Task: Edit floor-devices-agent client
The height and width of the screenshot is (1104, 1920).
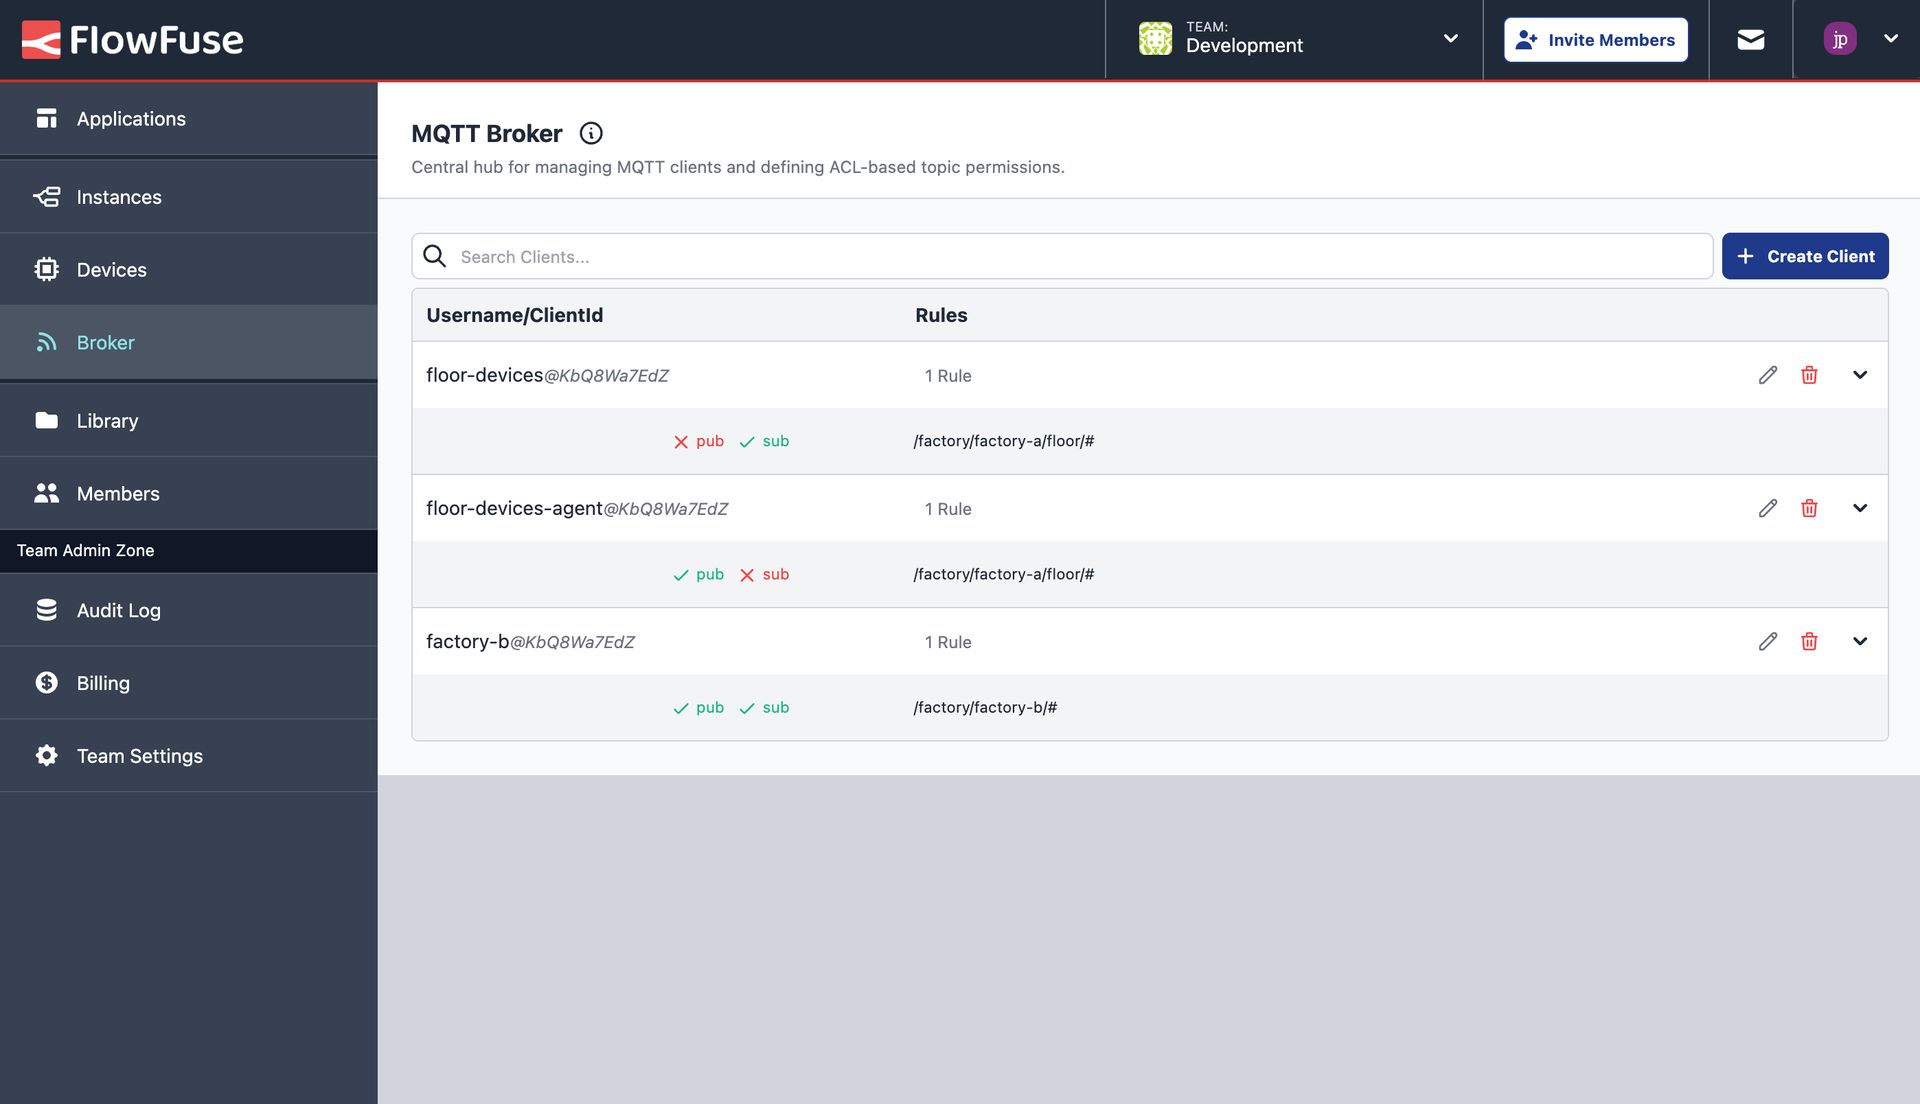Action: [1767, 508]
